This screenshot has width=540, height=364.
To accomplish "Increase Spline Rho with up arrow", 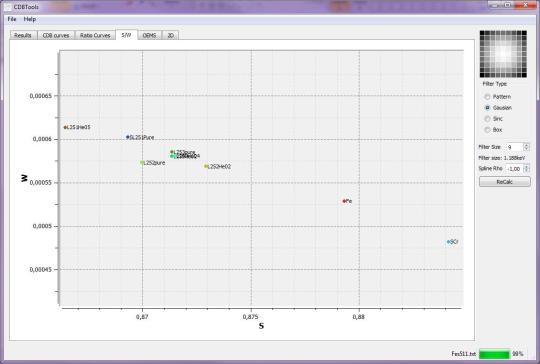I will click(526, 167).
